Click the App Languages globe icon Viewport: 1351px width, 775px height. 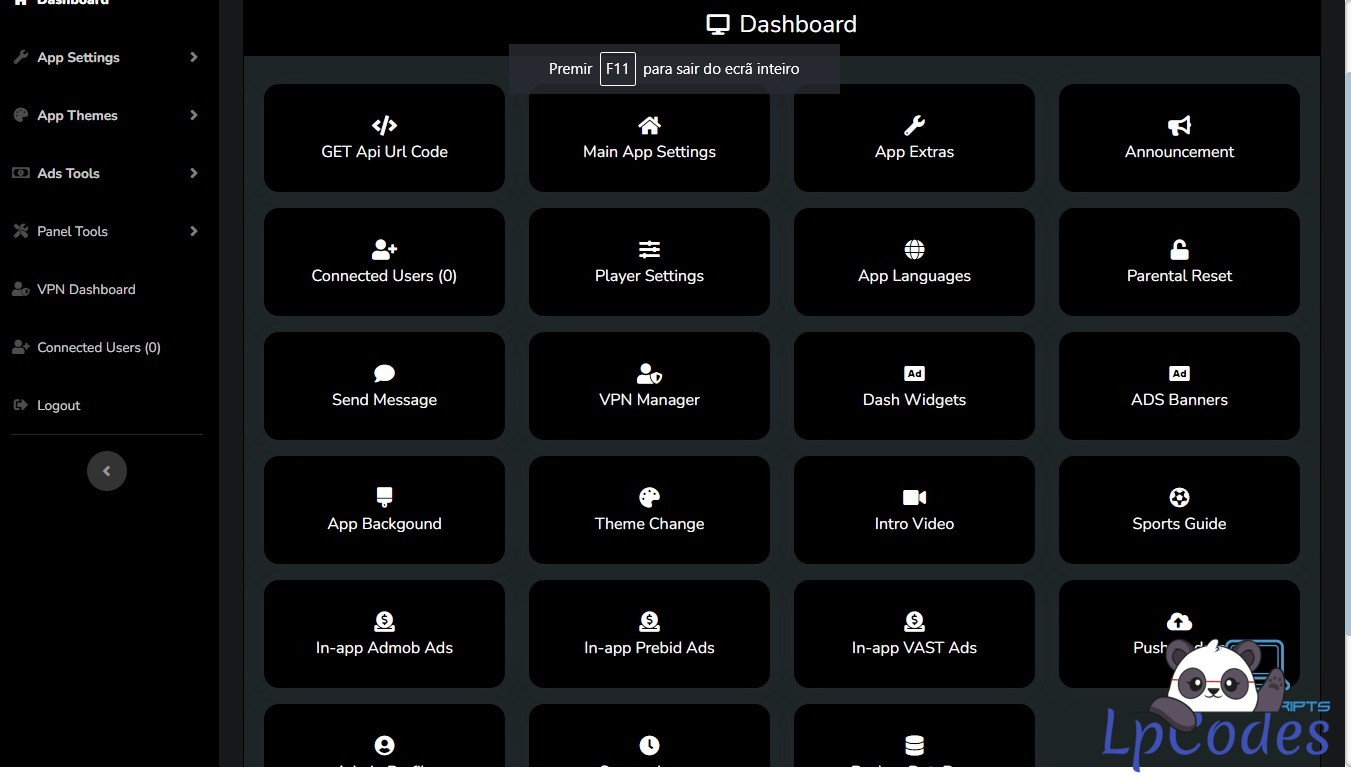pyautogui.click(x=914, y=250)
